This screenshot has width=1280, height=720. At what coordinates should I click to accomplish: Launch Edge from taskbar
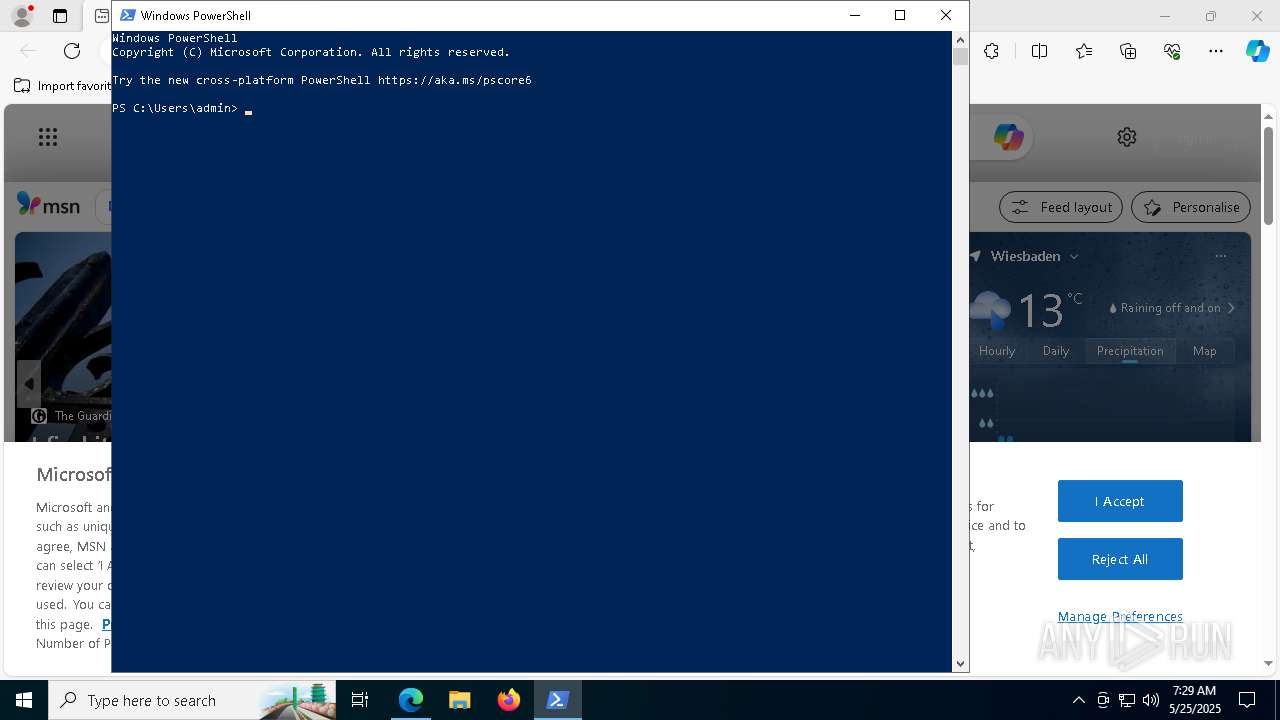411,700
